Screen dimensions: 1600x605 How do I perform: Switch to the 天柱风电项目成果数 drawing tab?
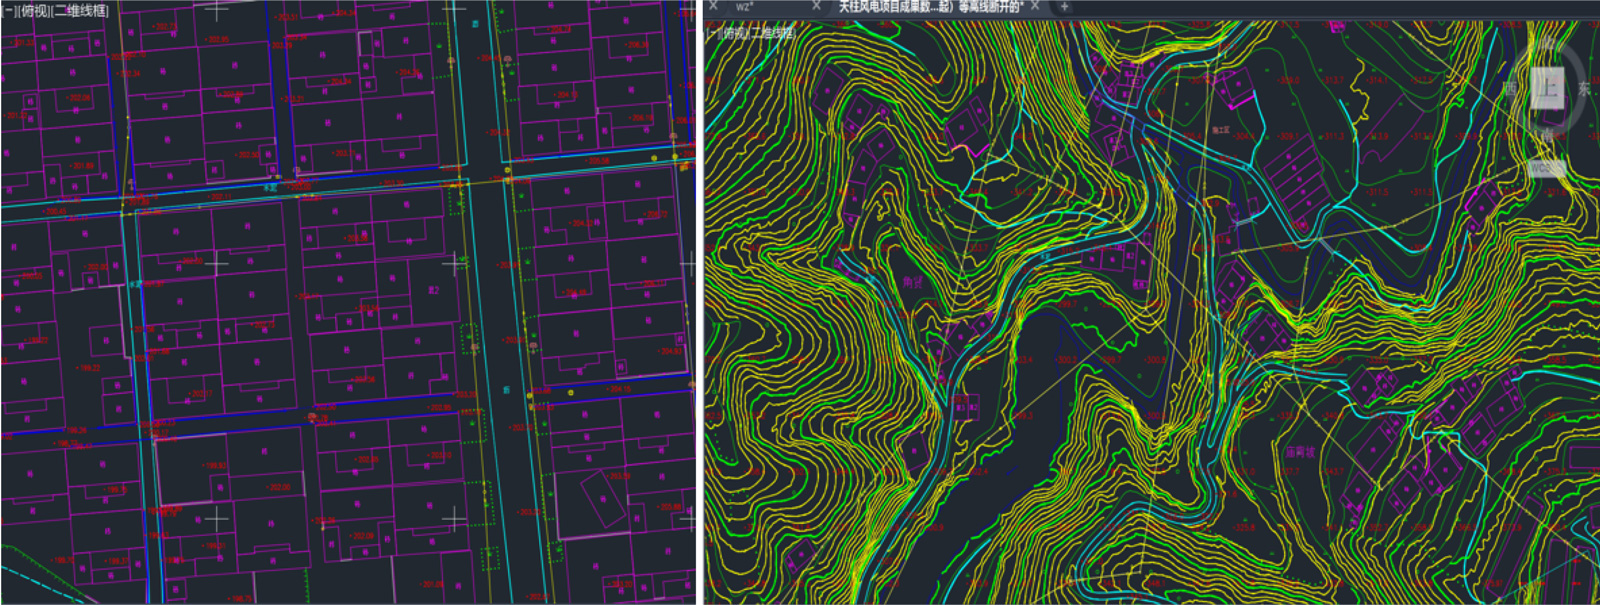[928, 6]
